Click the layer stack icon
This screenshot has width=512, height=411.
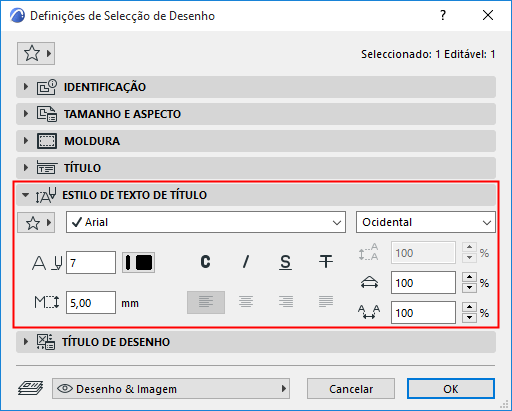[x=30, y=388]
